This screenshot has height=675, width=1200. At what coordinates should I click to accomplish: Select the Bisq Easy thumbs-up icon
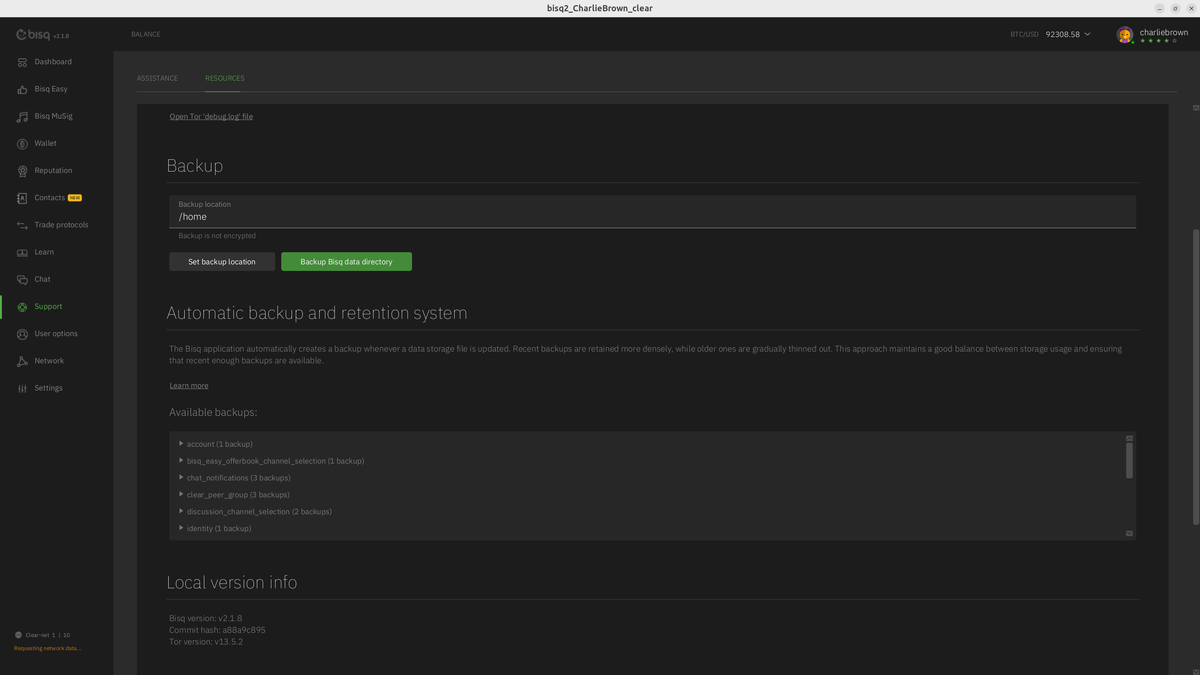coord(22,89)
